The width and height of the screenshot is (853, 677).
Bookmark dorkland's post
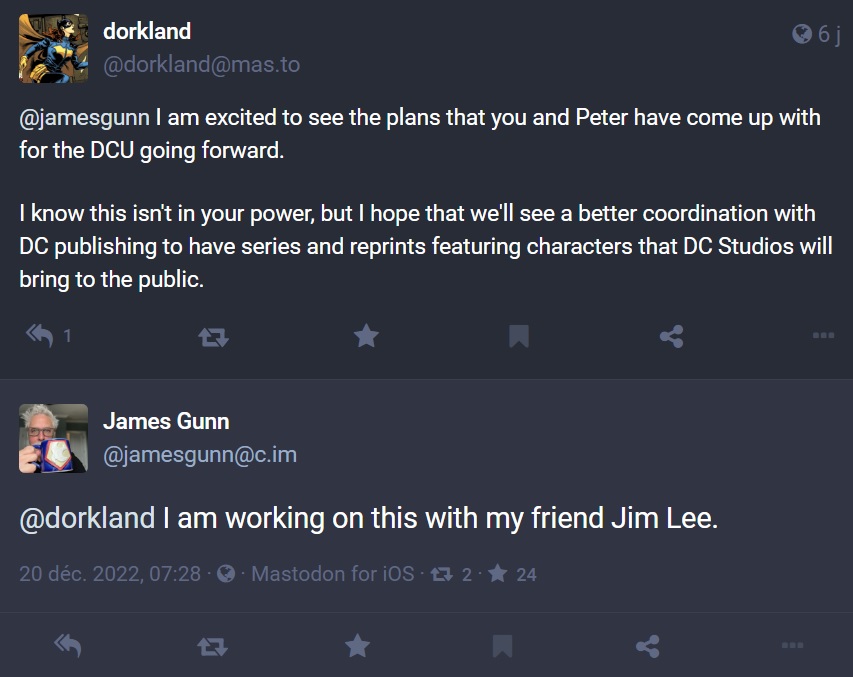pos(518,336)
